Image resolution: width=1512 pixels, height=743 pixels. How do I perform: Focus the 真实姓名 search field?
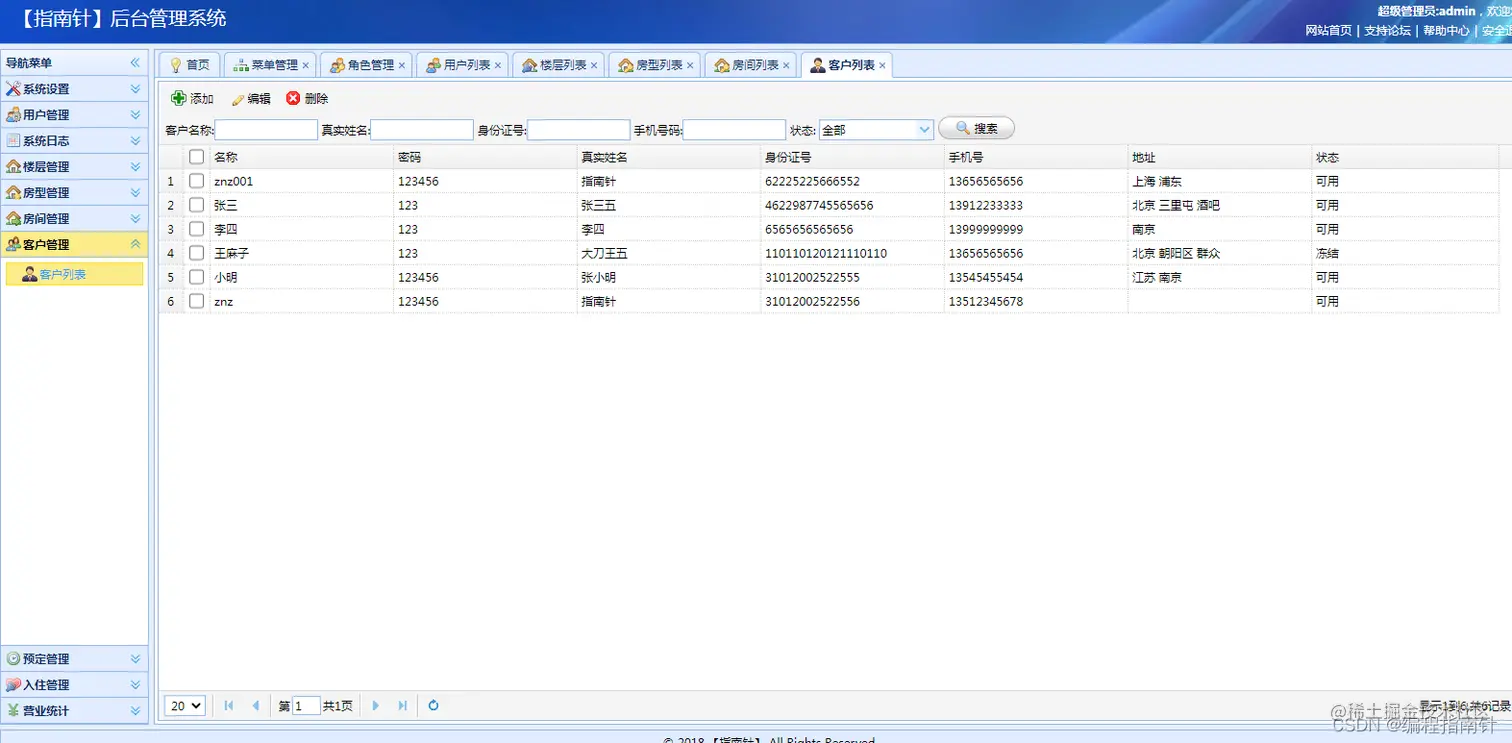(x=422, y=130)
